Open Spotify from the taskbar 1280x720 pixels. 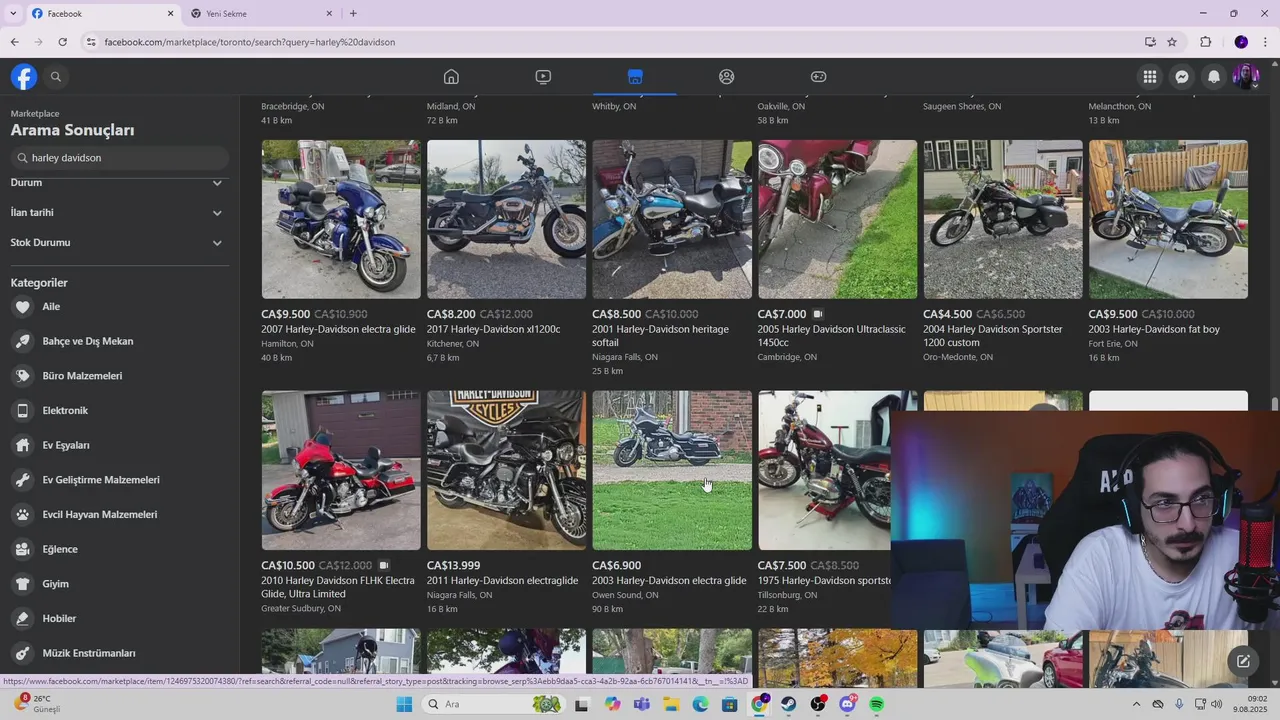click(877, 704)
